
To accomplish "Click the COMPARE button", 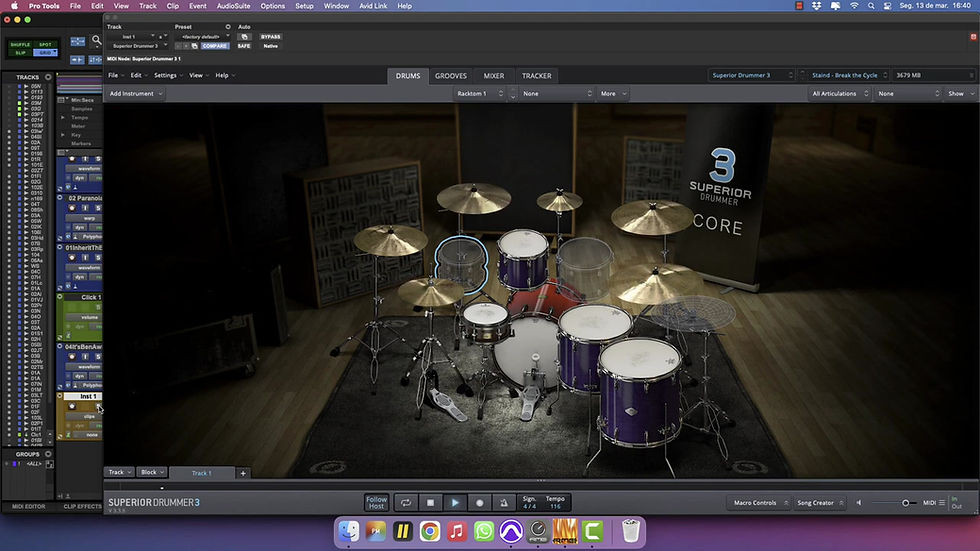I will [214, 46].
